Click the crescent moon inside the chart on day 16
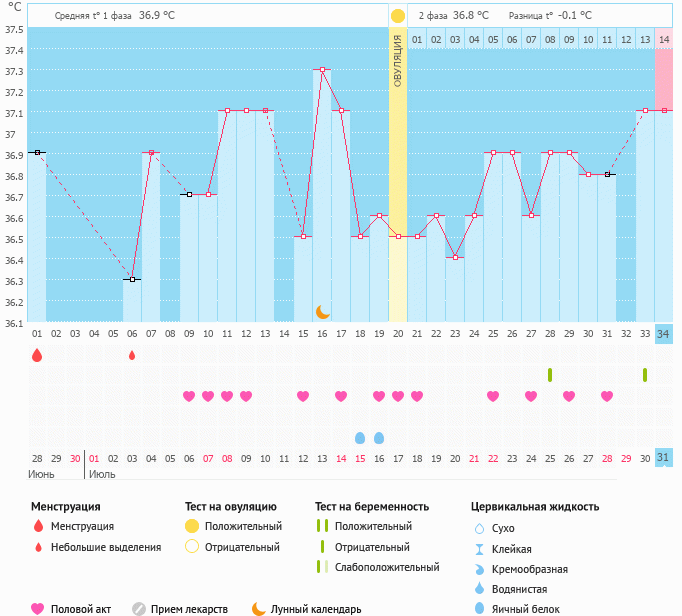682x616 pixels. tap(322, 312)
